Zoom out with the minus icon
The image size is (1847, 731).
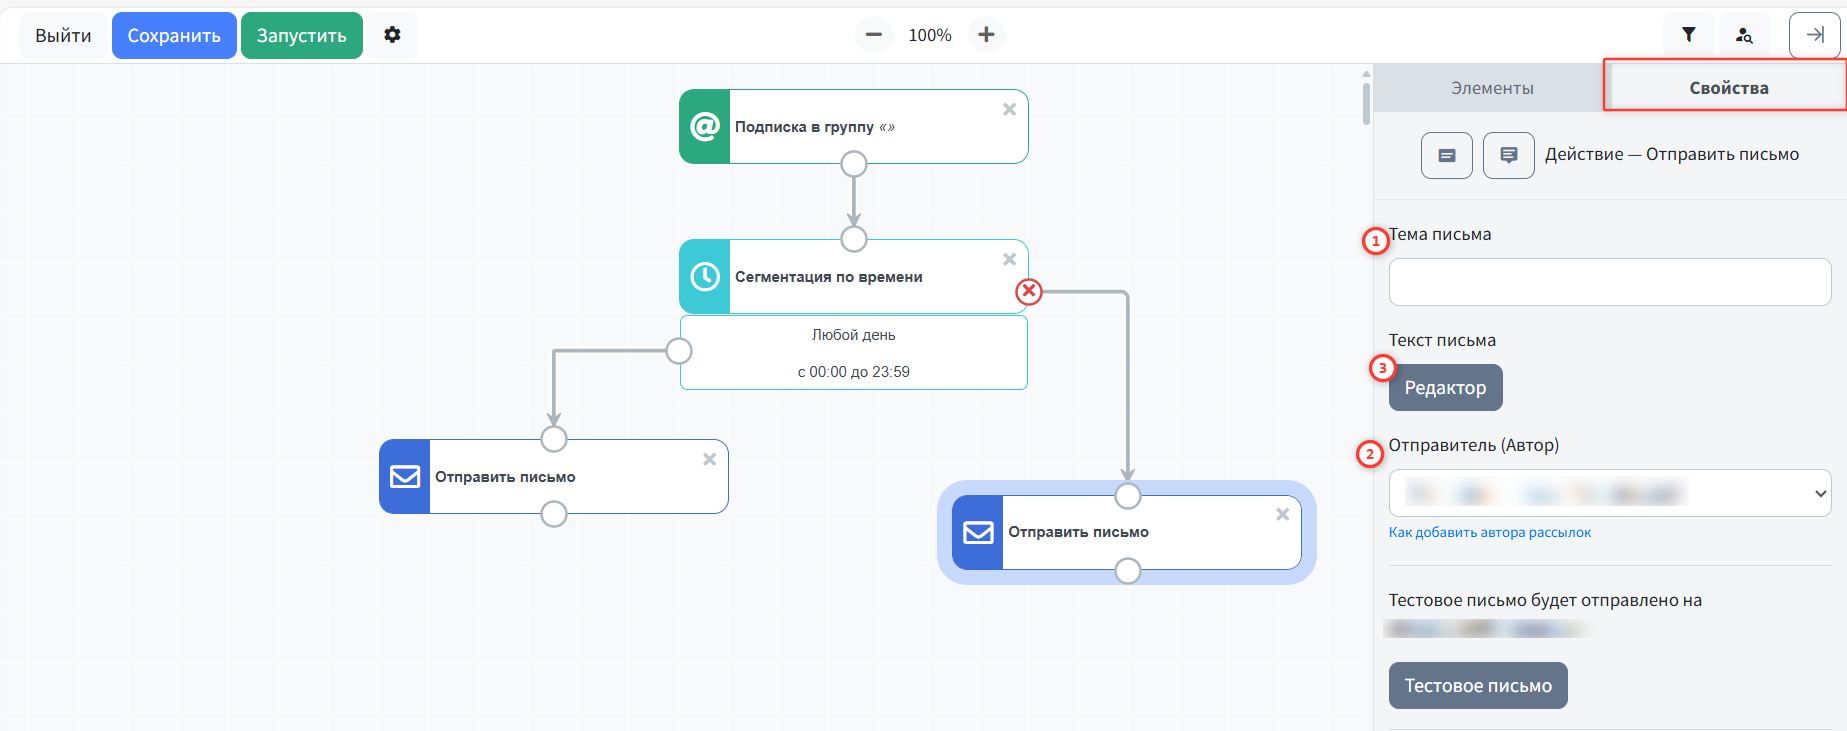tap(873, 35)
